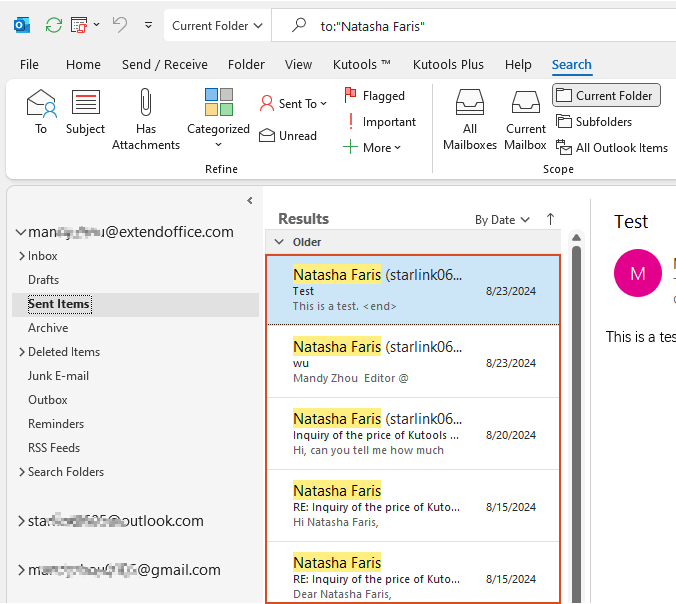
Task: Toggle the Unread filter
Action: 288,136
